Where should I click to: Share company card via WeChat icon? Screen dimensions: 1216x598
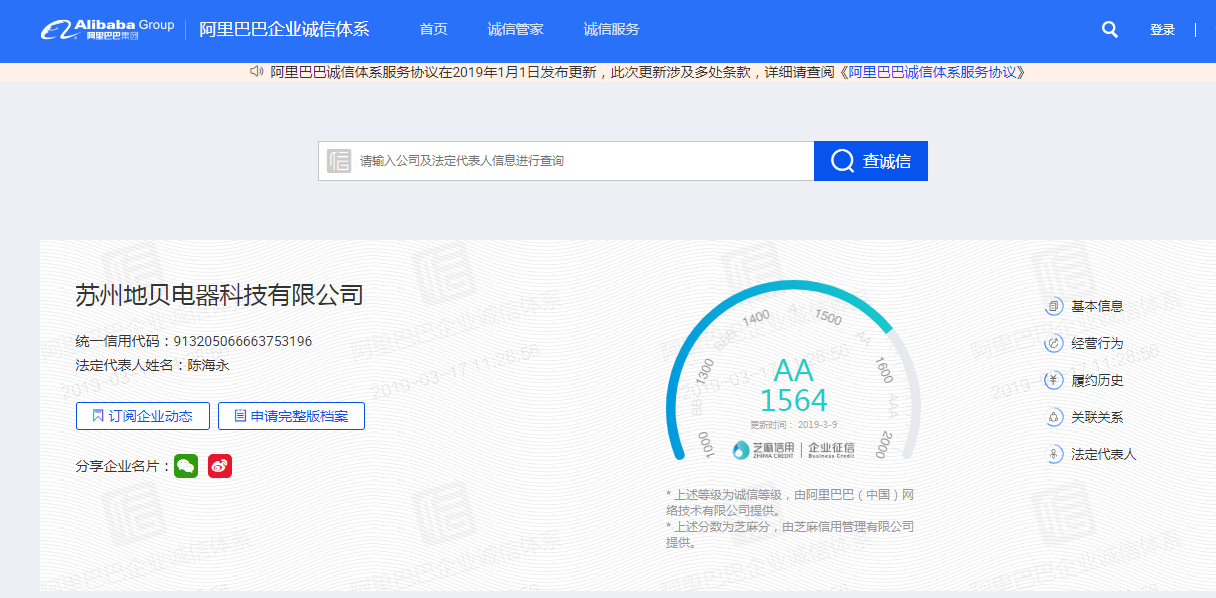186,466
